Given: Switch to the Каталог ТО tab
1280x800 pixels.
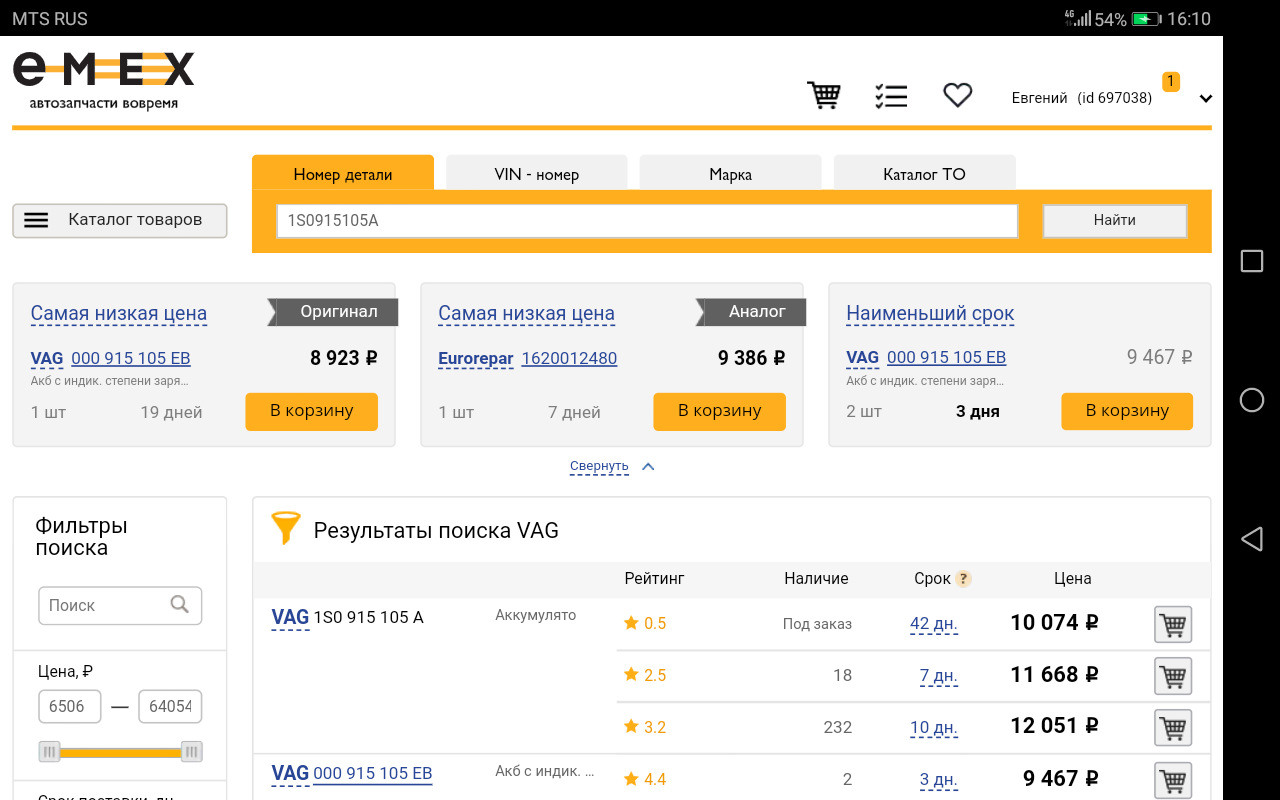Looking at the screenshot, I should [924, 174].
